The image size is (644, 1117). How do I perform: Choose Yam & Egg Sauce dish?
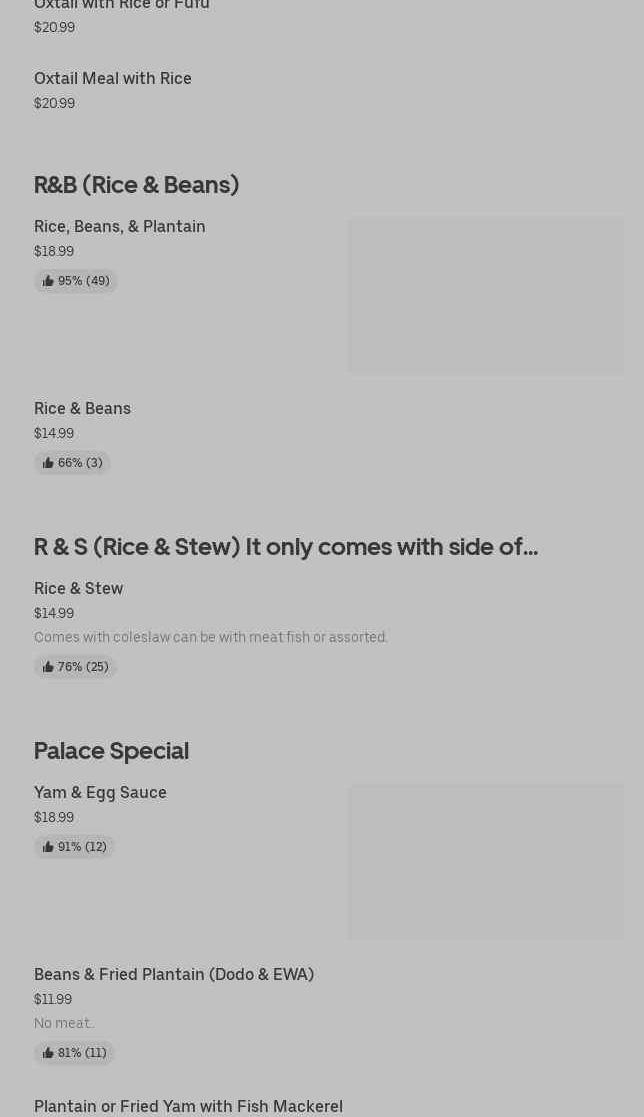point(100,792)
